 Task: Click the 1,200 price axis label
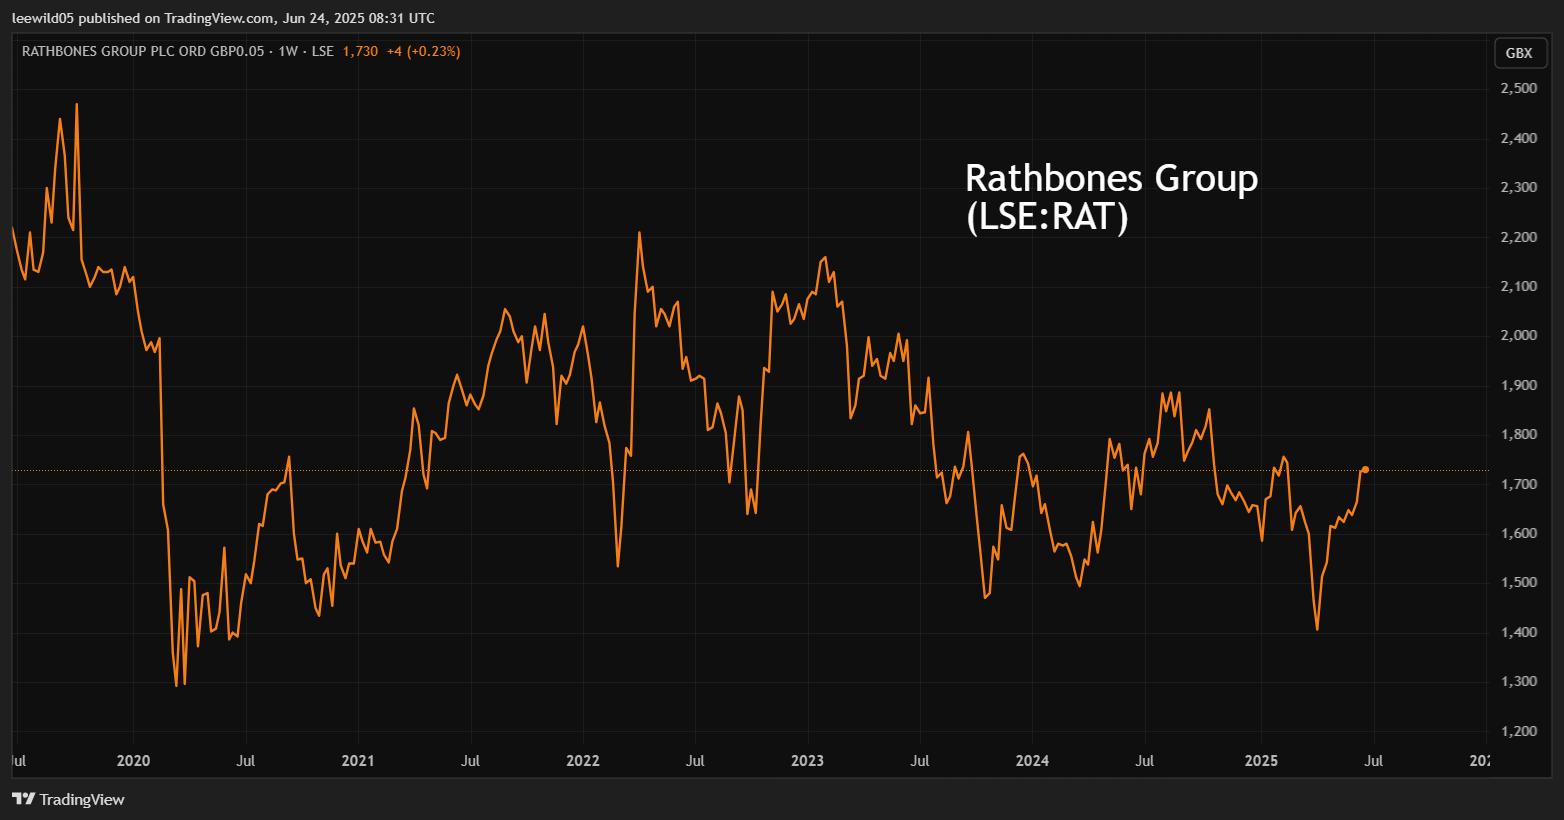click(x=1519, y=731)
